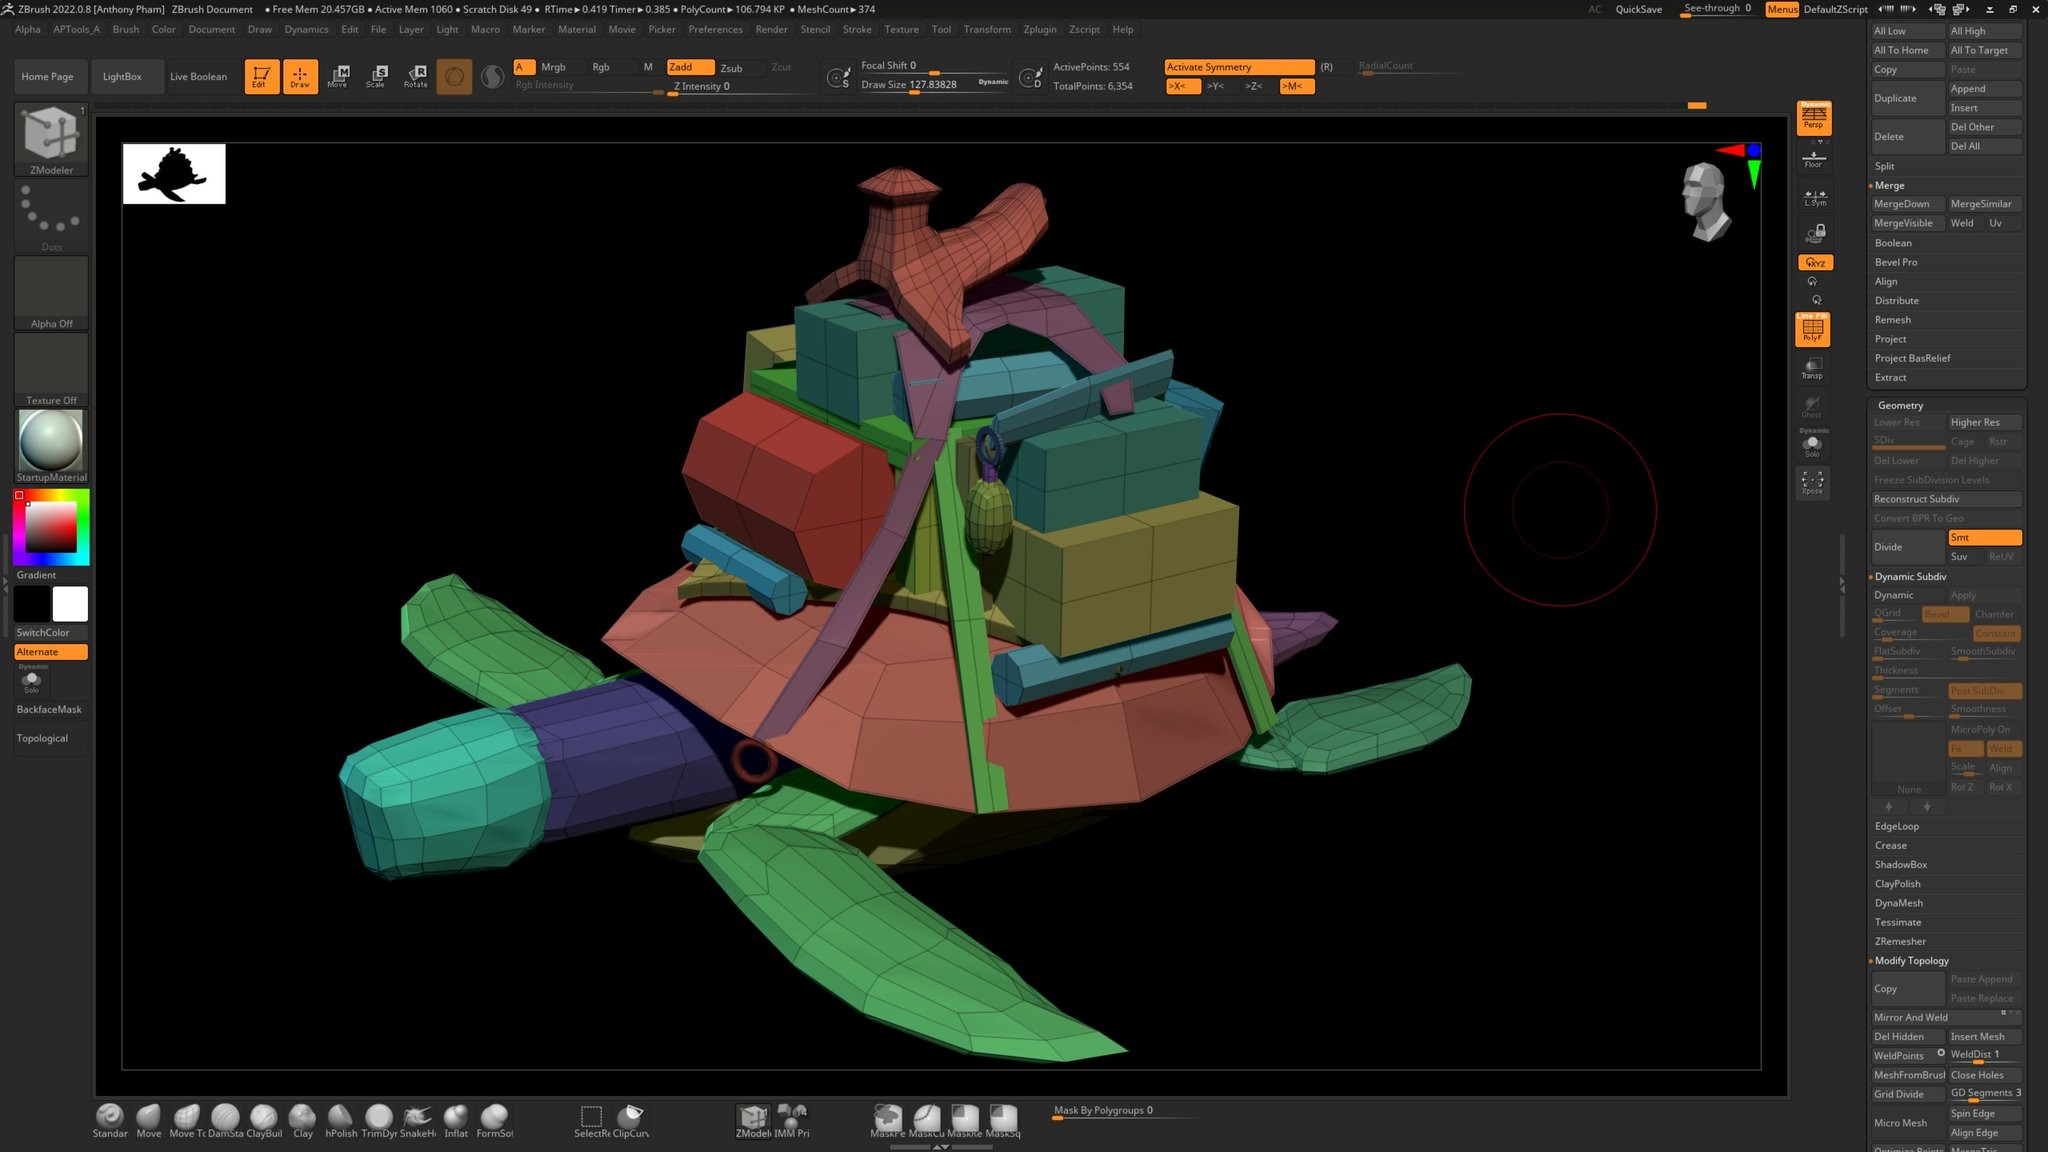Toggle L.Sym local symmetry

[1815, 197]
